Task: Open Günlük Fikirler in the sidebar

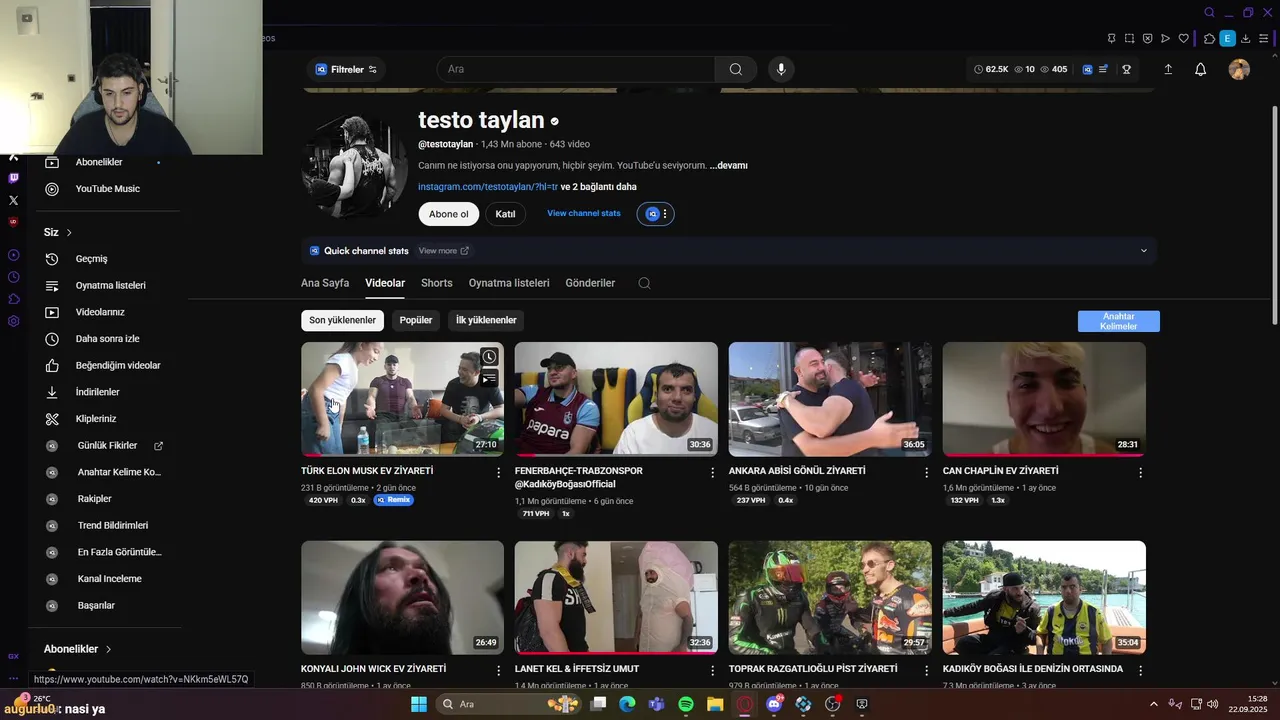Action: 107,446
